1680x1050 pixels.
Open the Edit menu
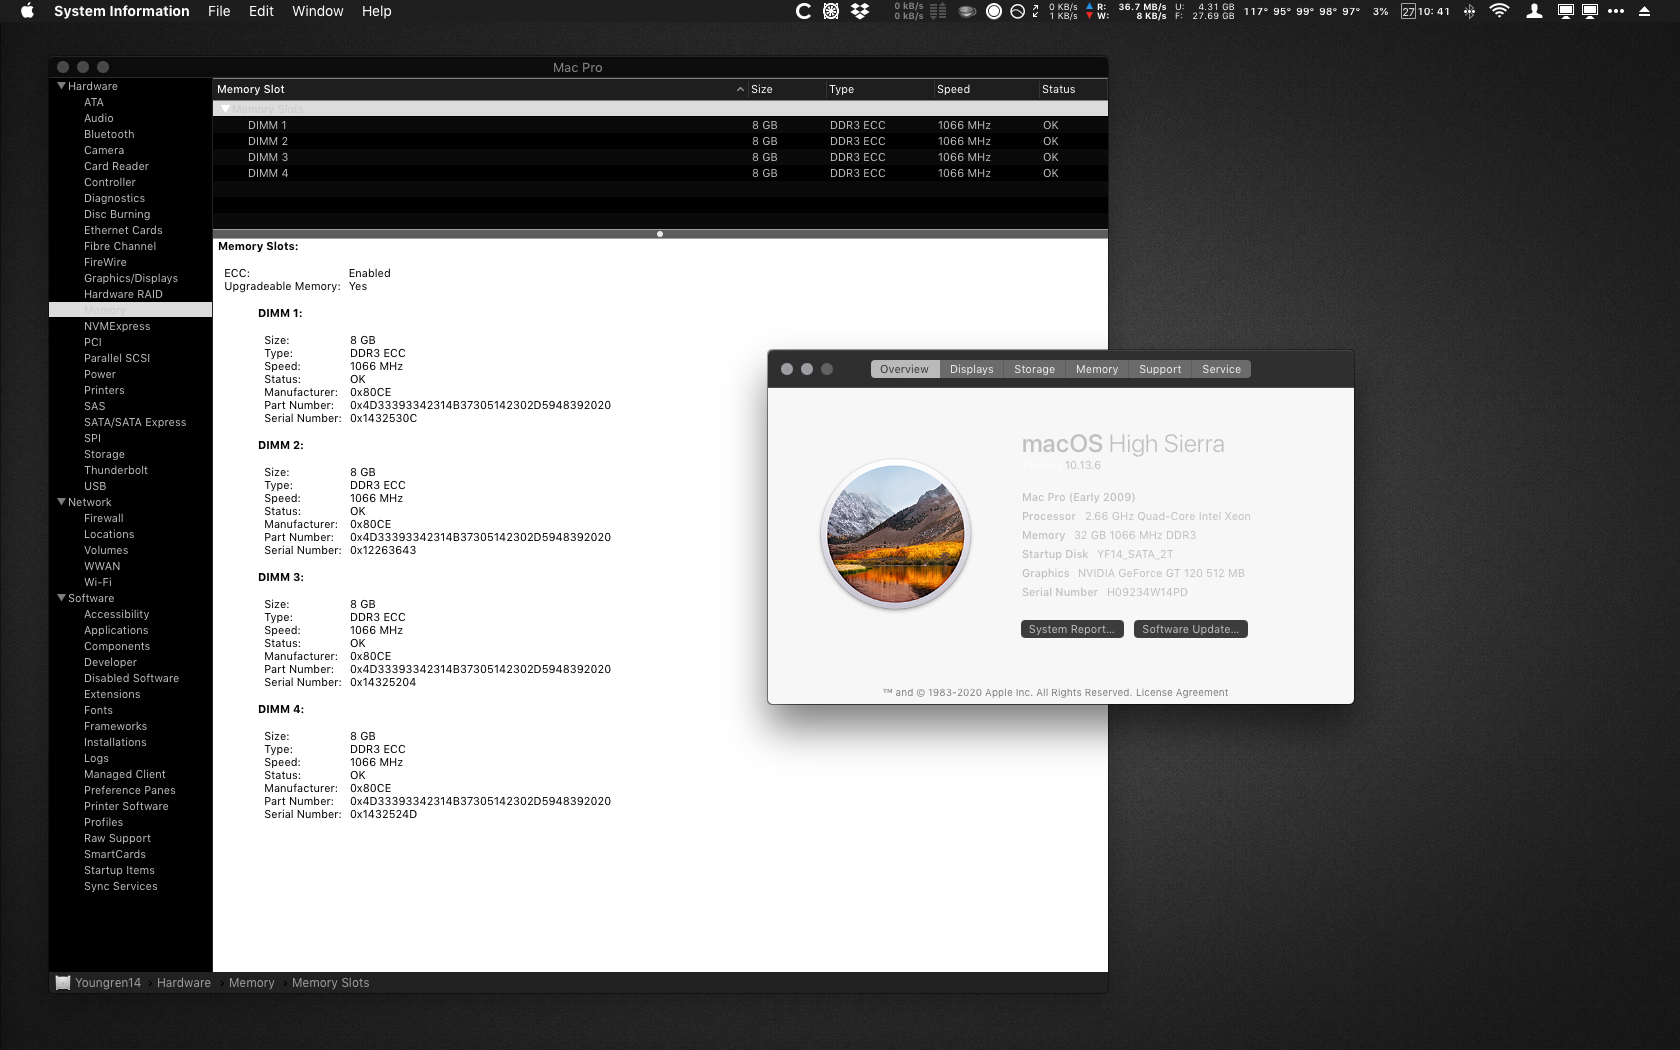point(261,11)
